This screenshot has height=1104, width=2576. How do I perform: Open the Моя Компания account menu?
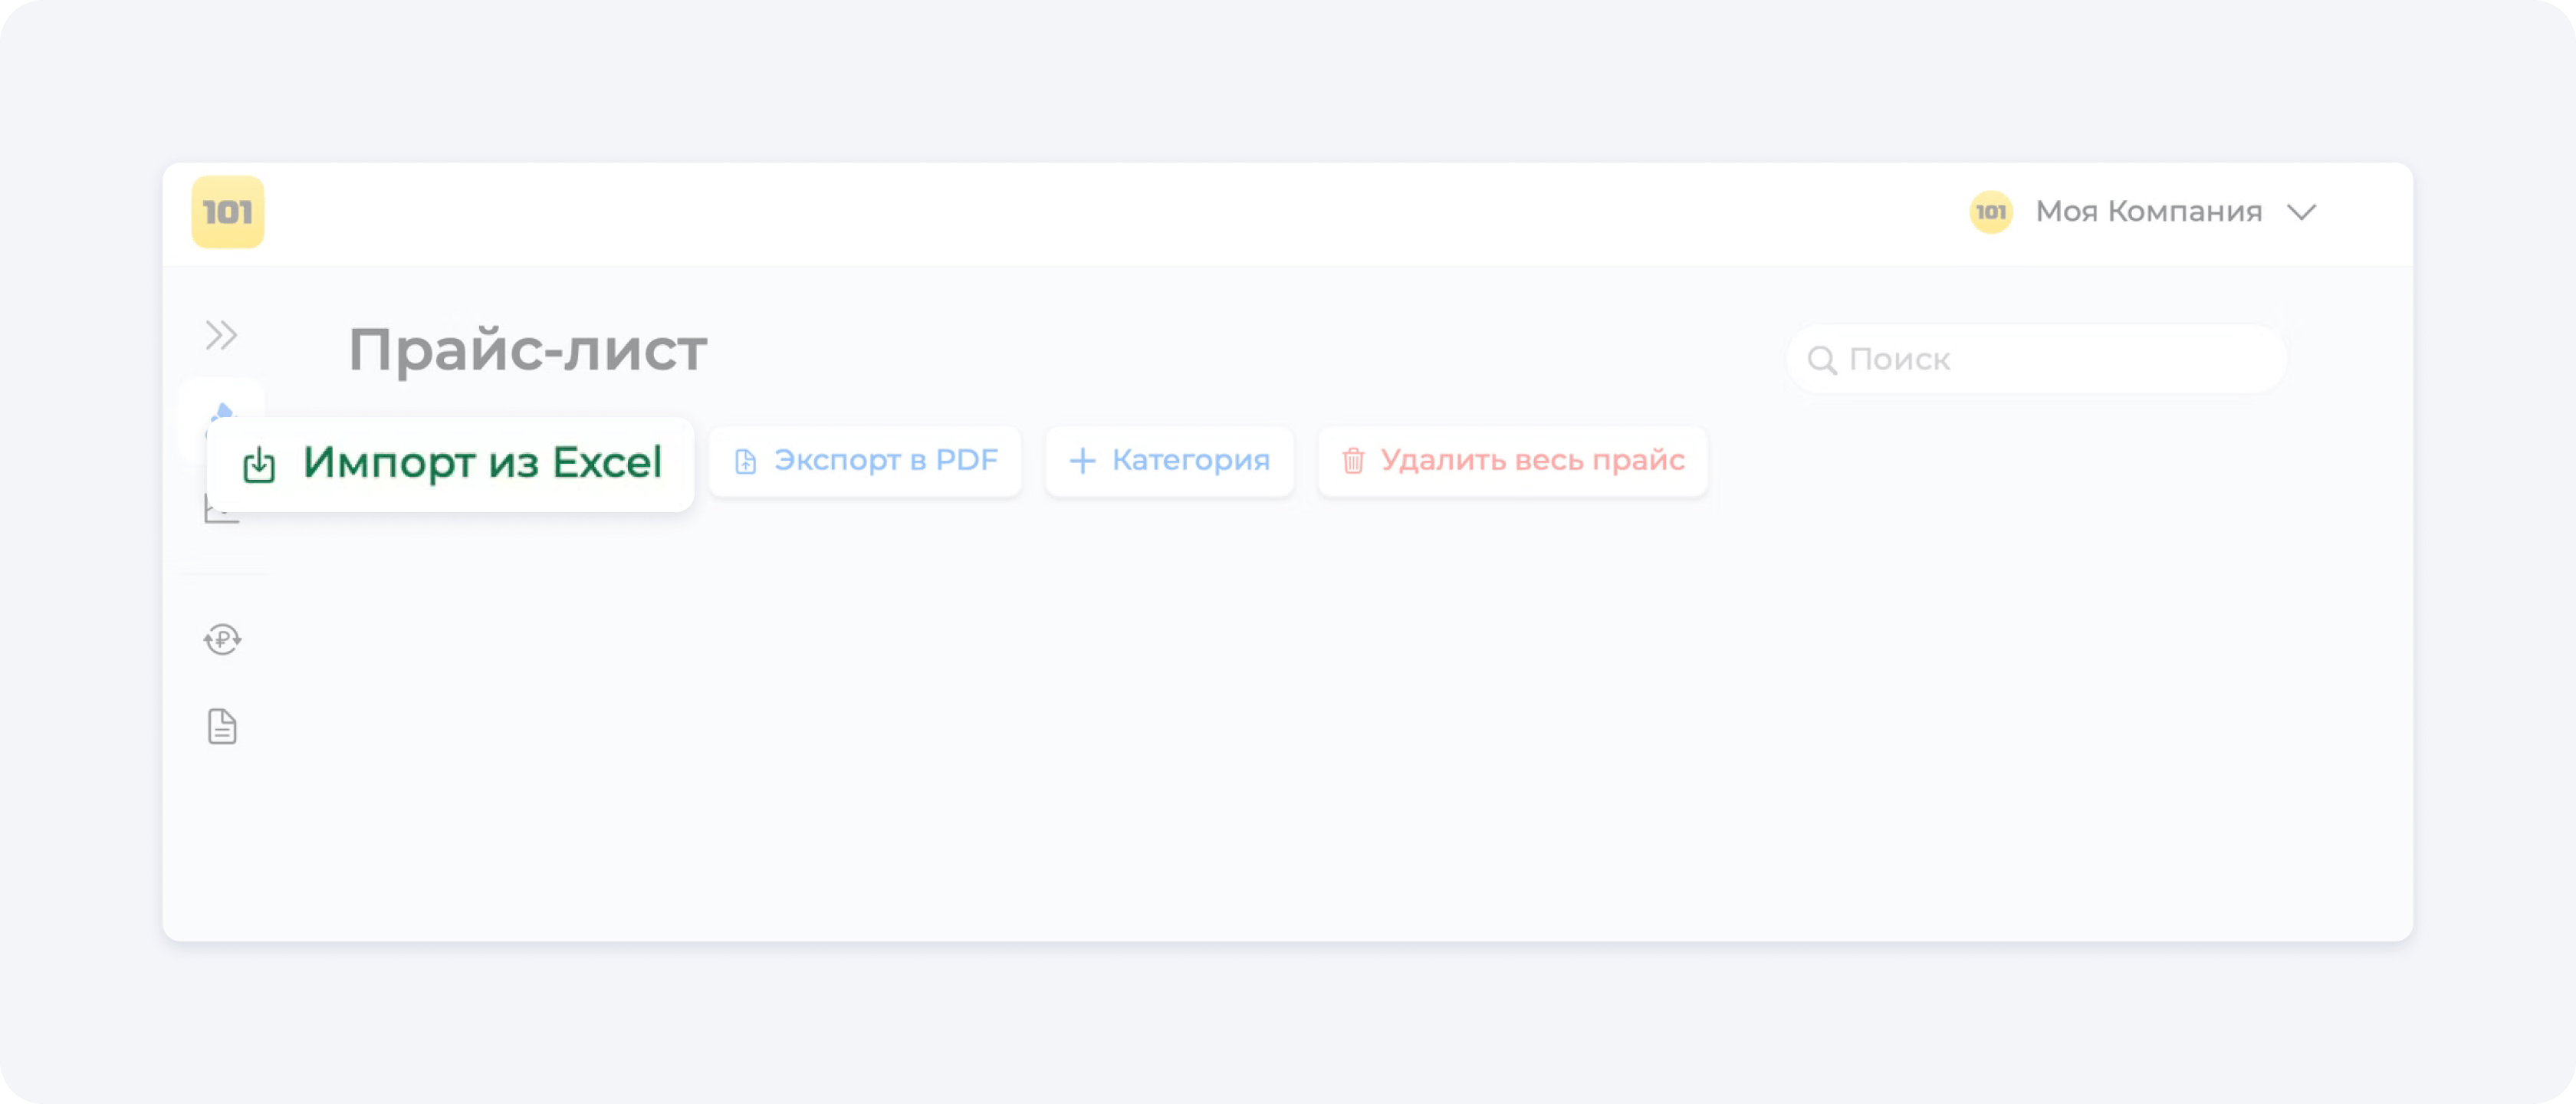tap(2148, 212)
